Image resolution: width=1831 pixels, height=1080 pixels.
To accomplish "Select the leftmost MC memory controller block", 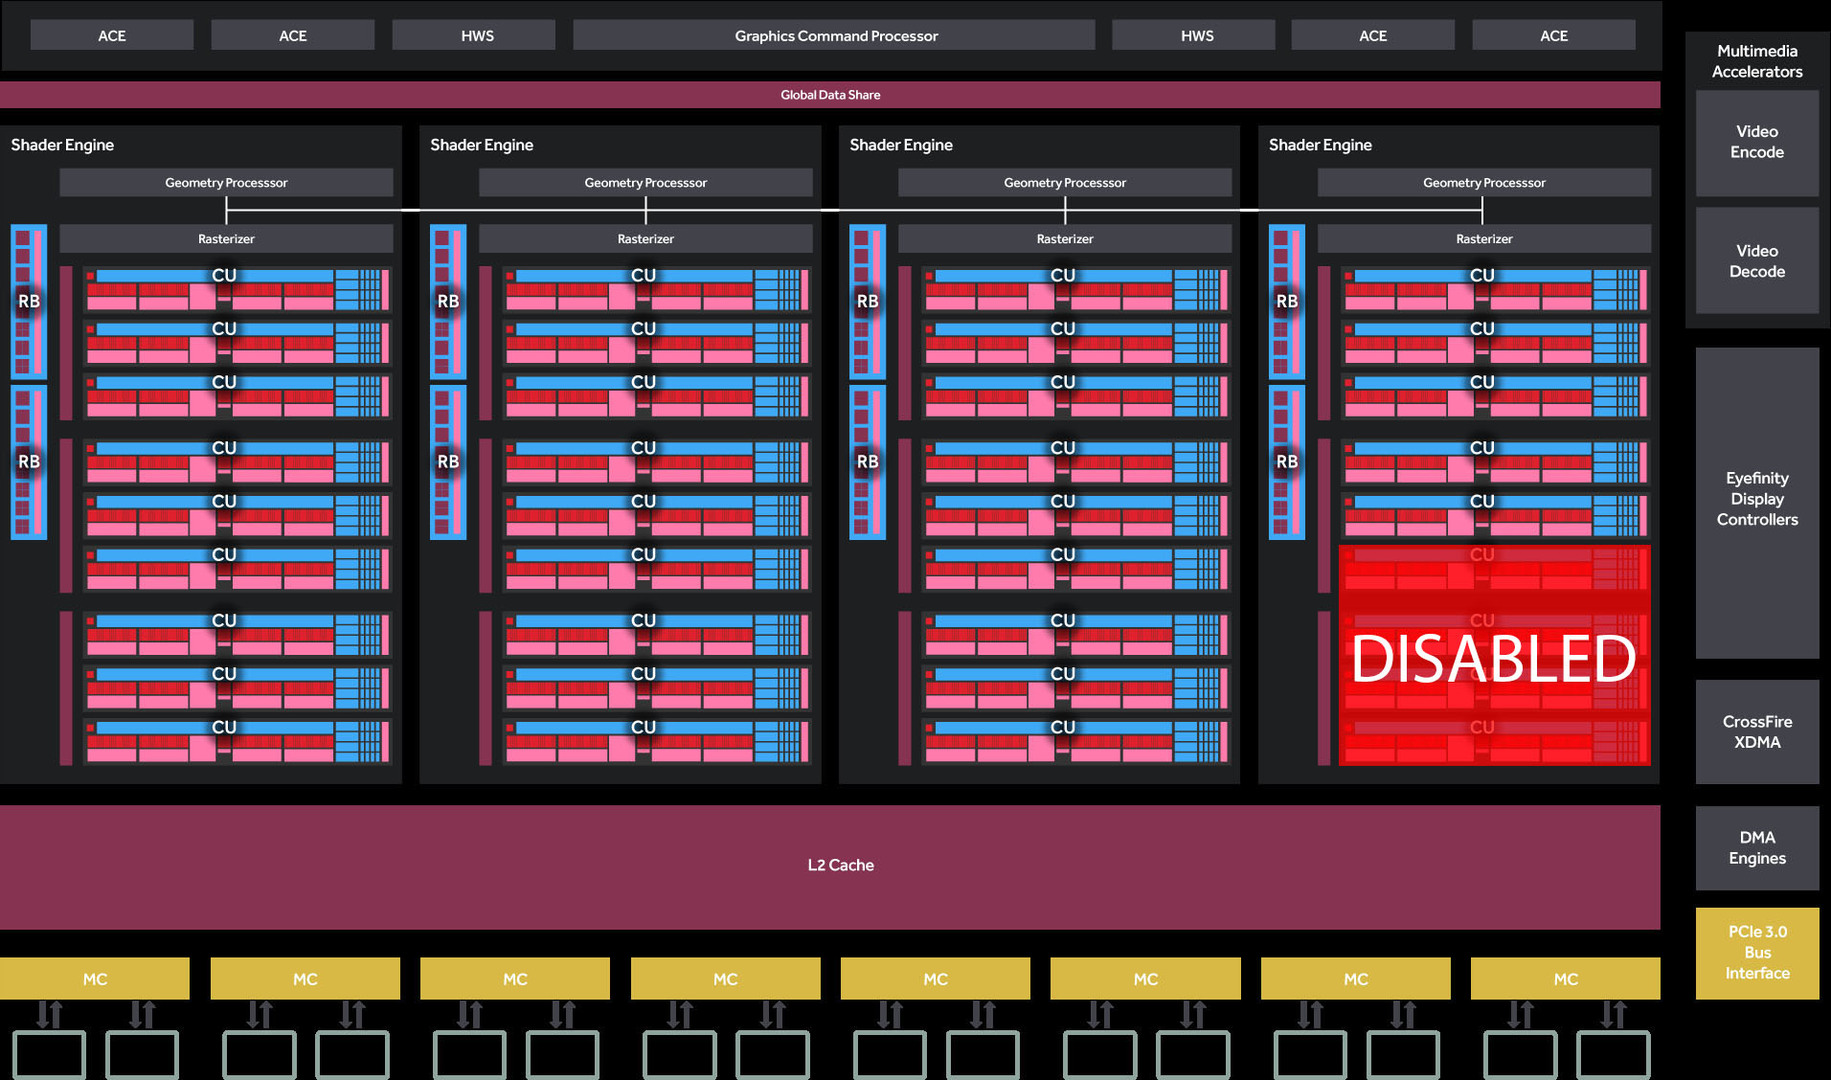I will tap(95, 979).
